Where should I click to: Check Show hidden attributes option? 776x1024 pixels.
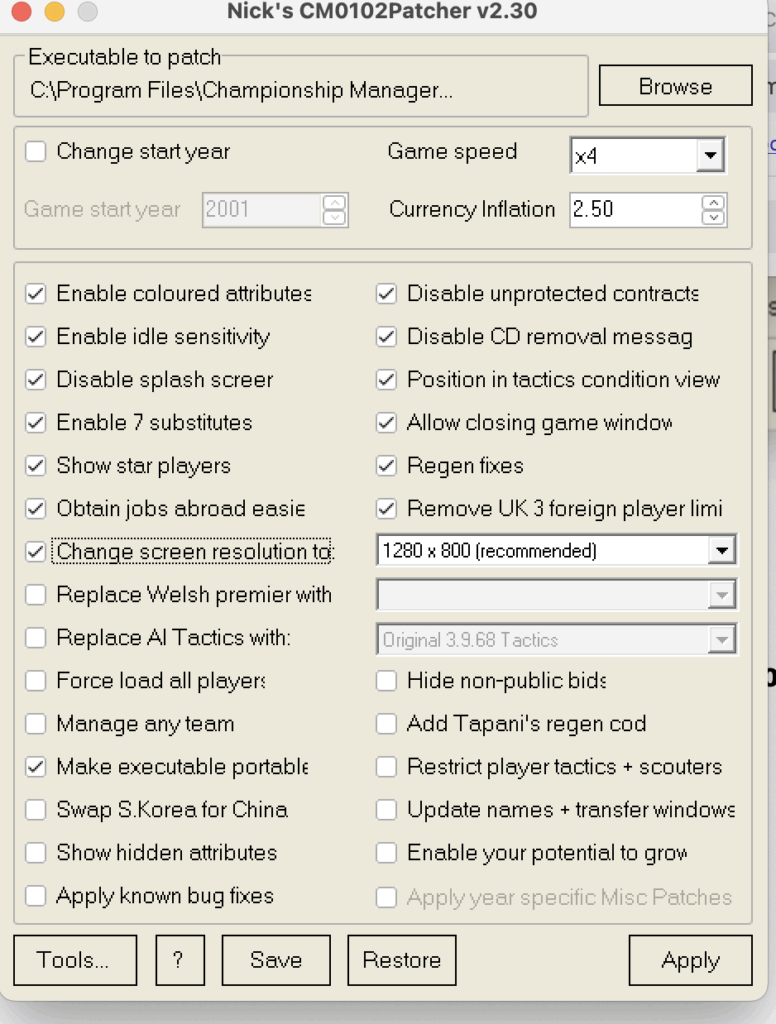36,853
